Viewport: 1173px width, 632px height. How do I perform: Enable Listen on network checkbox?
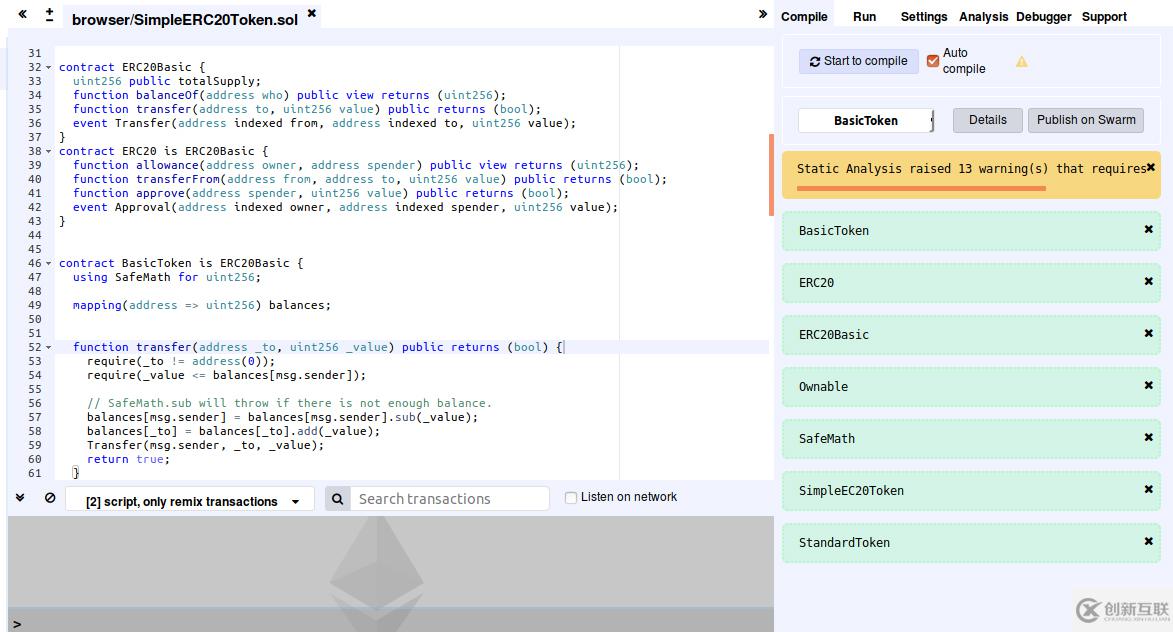click(571, 498)
